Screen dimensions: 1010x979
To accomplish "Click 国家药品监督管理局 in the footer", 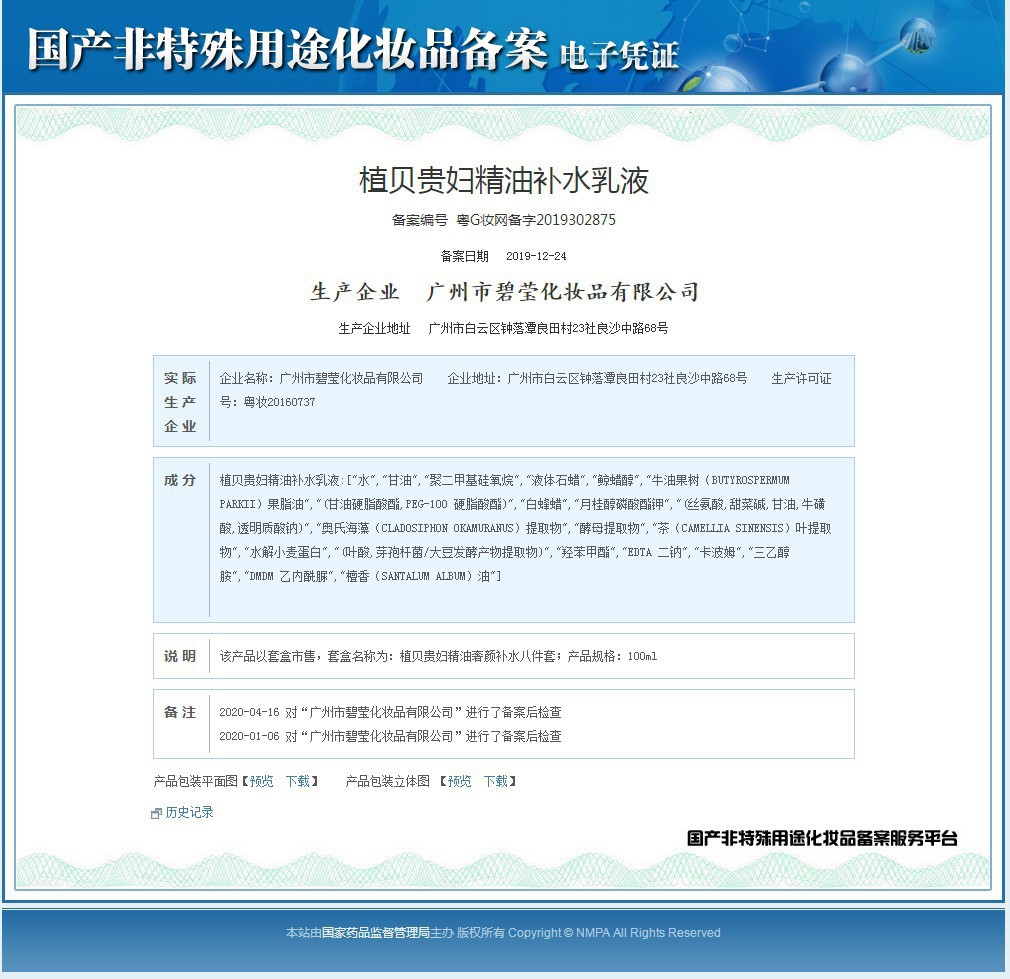I will 376,933.
